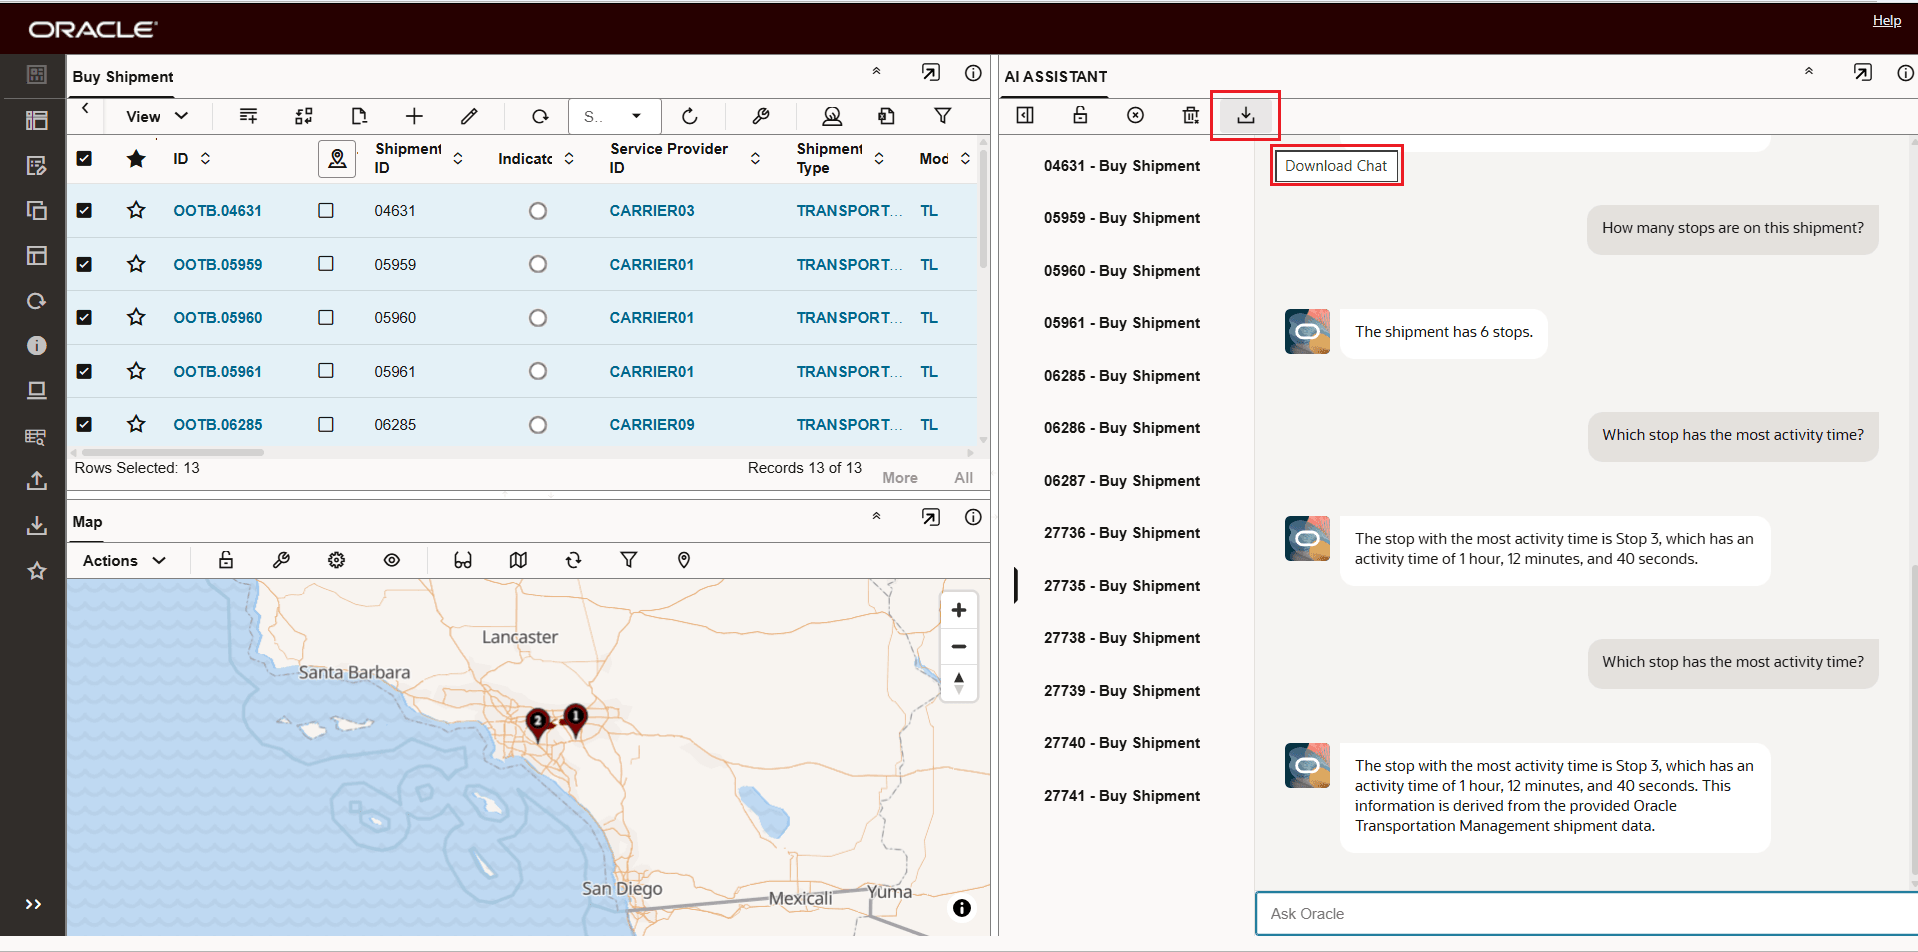Click the folded map icon in Map toolbar
This screenshot has width=1918, height=952.
click(518, 560)
